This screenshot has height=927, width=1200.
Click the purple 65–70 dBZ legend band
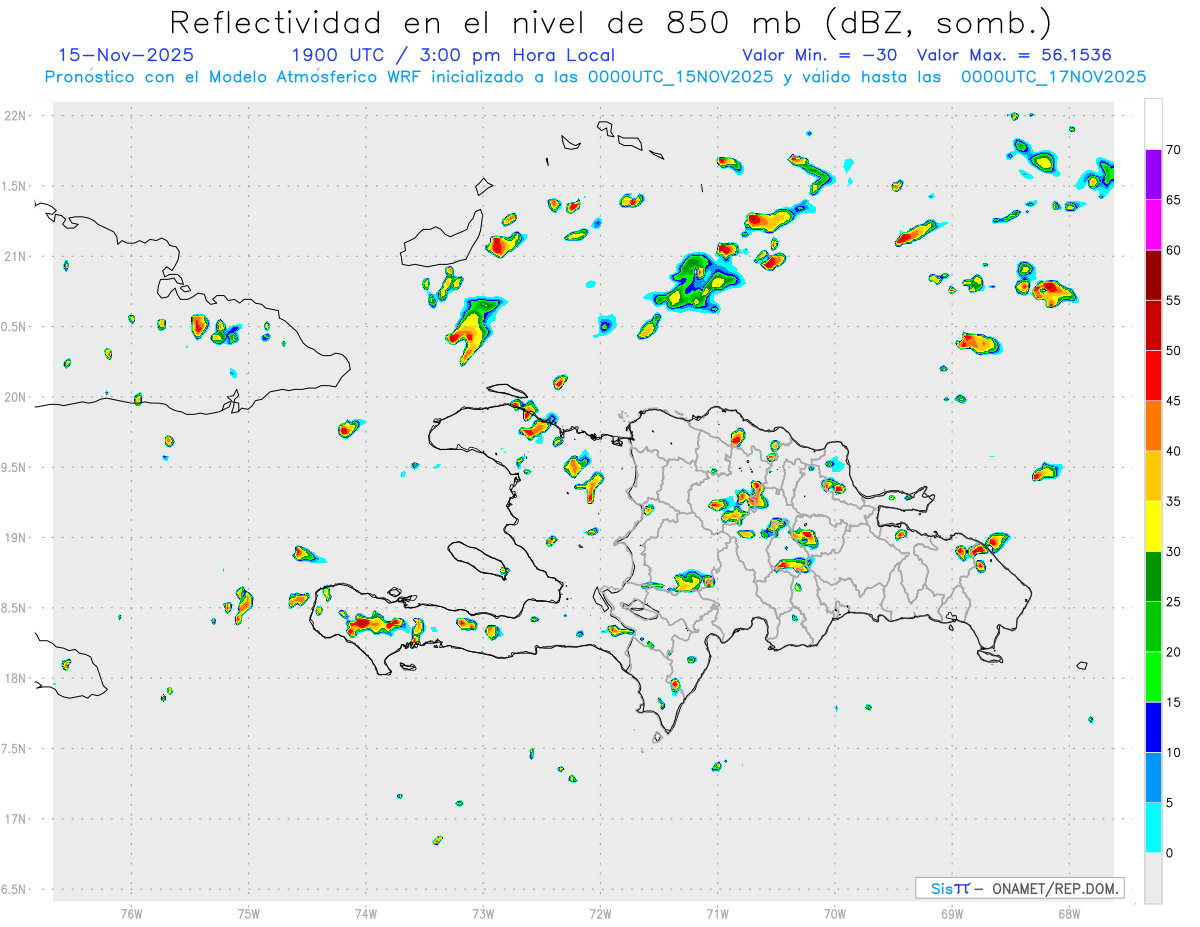pos(1153,175)
